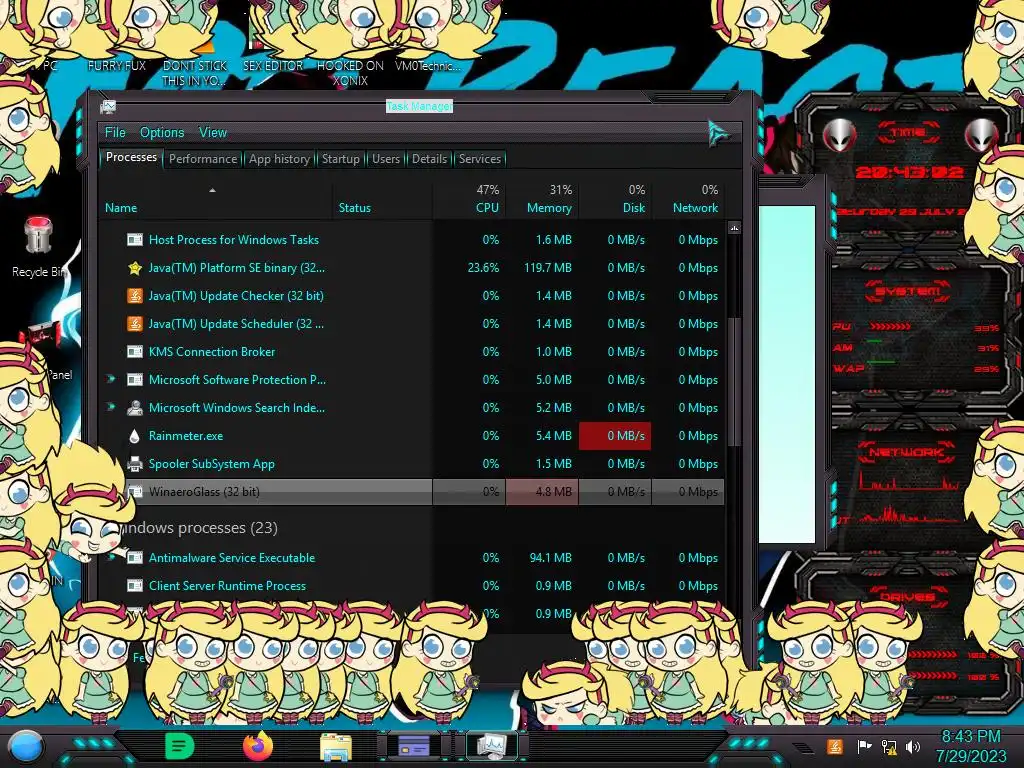Switch to the App history tab
The height and width of the screenshot is (768, 1024).
tap(279, 159)
